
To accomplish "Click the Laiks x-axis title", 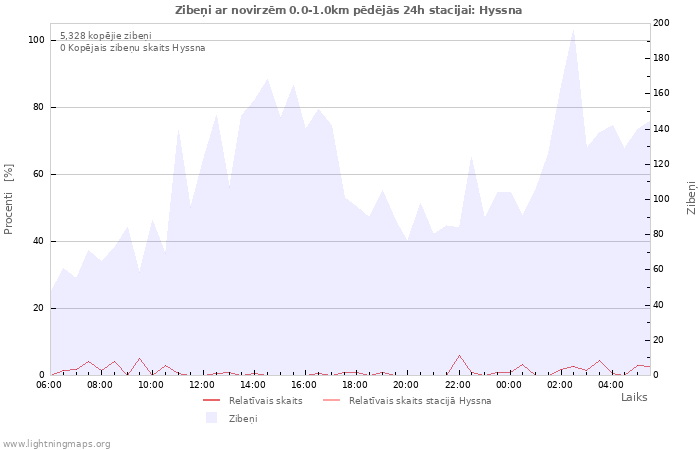I will click(x=634, y=397).
